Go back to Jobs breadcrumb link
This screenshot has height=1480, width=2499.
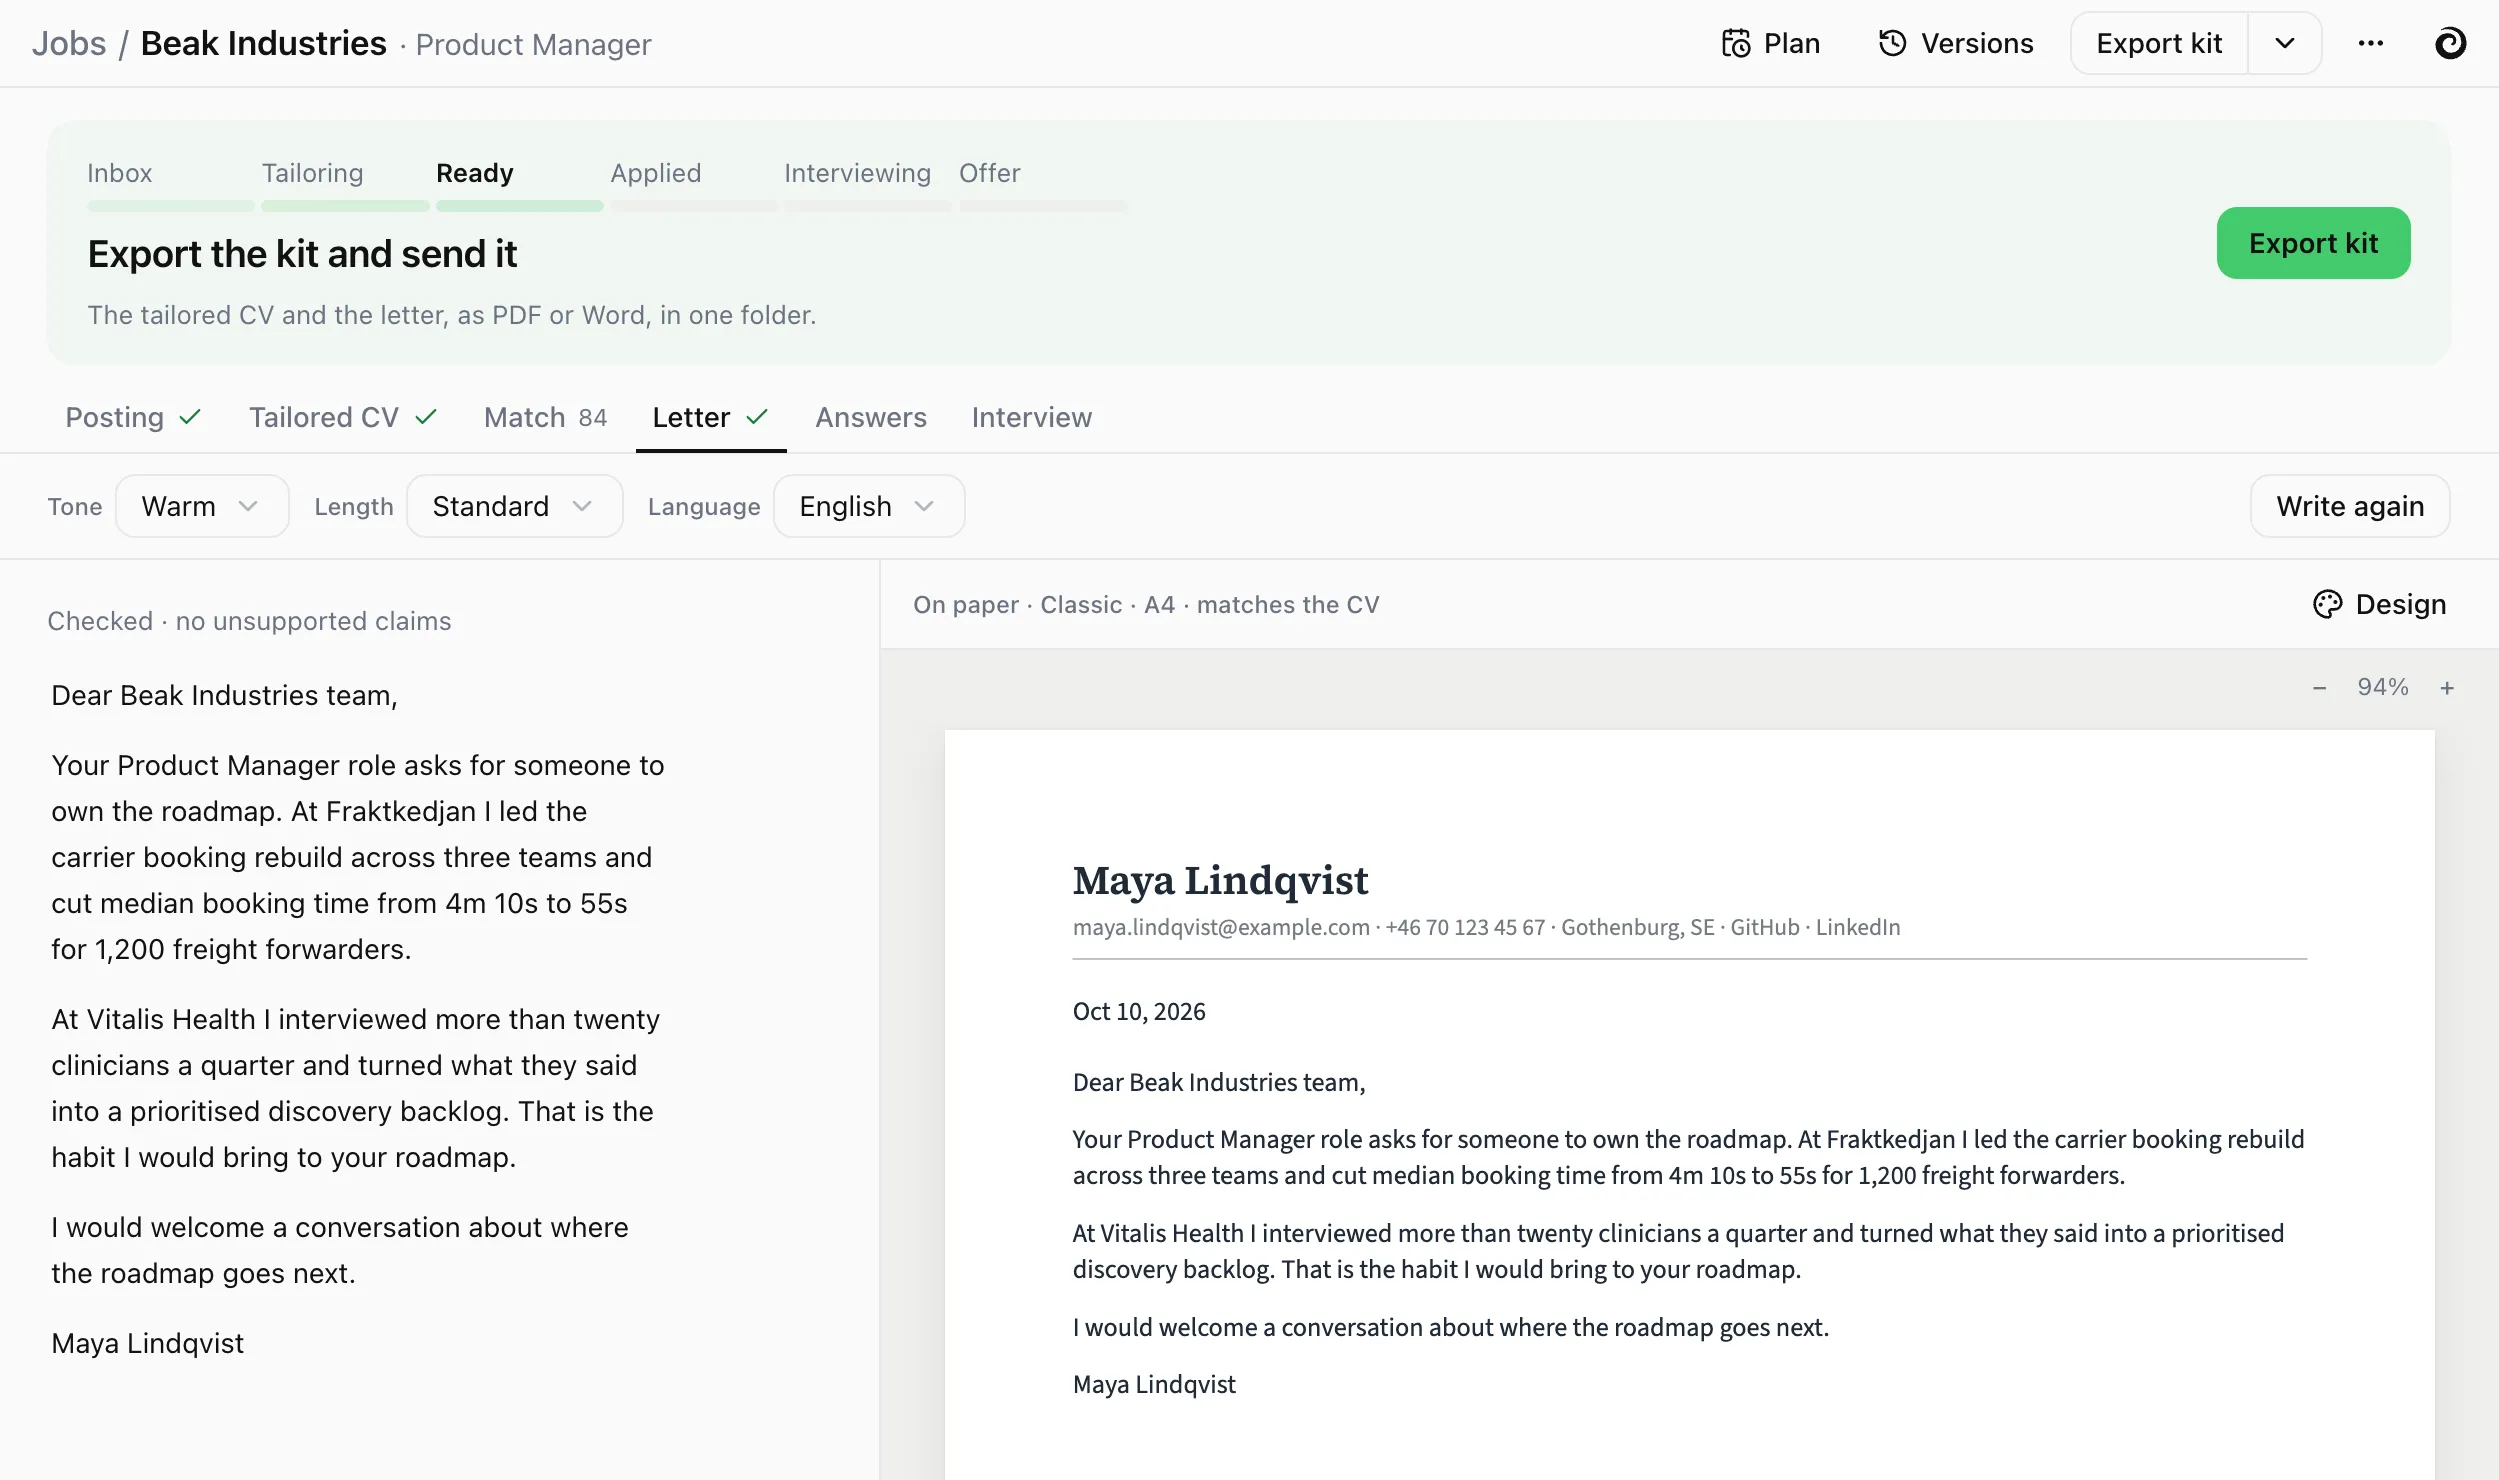(68, 44)
